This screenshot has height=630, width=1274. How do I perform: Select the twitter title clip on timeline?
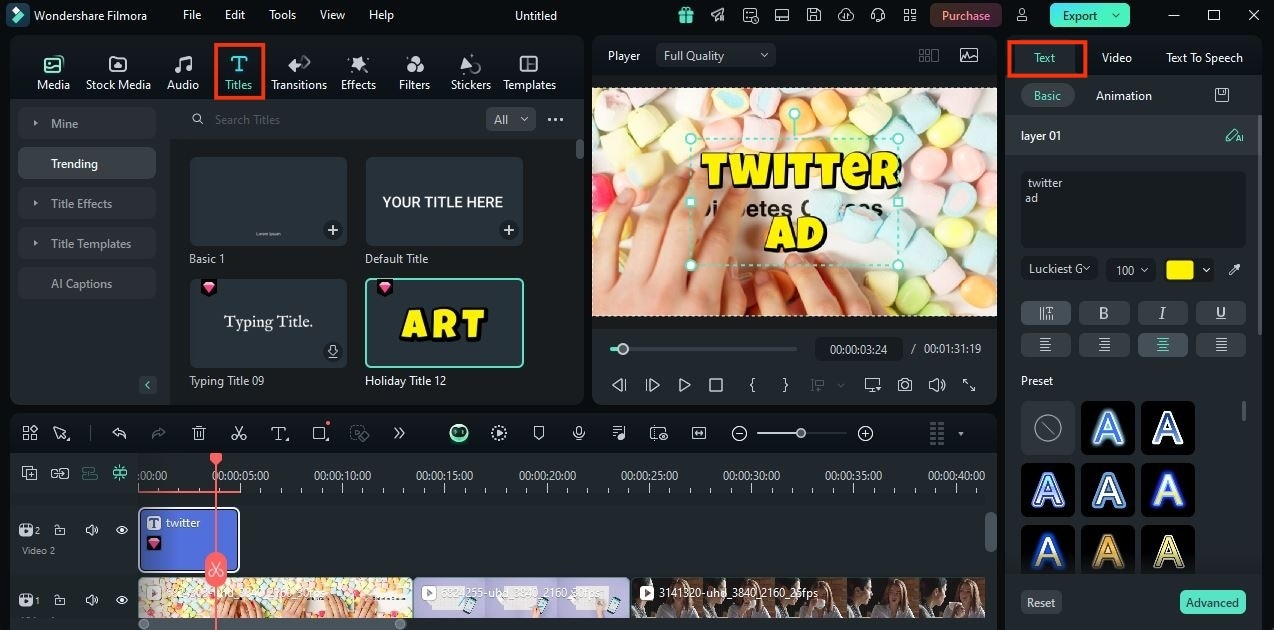189,540
